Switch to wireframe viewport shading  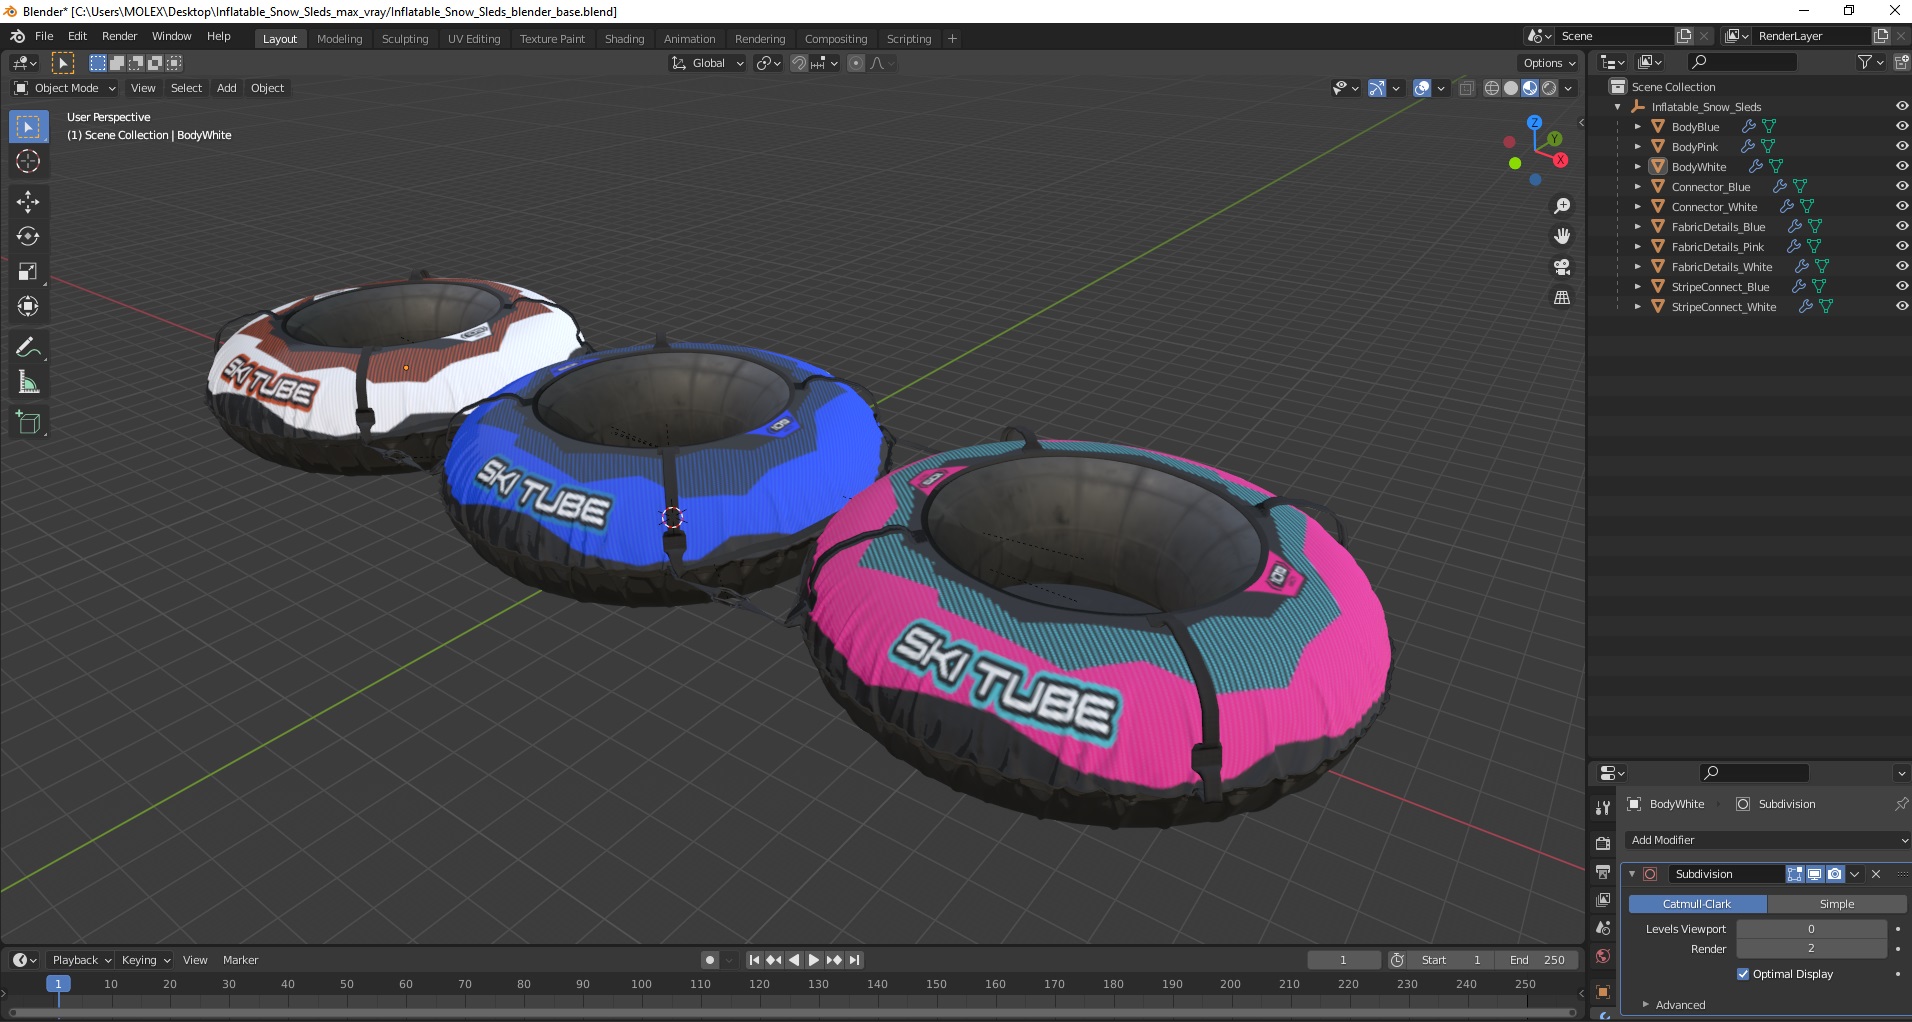[x=1492, y=88]
